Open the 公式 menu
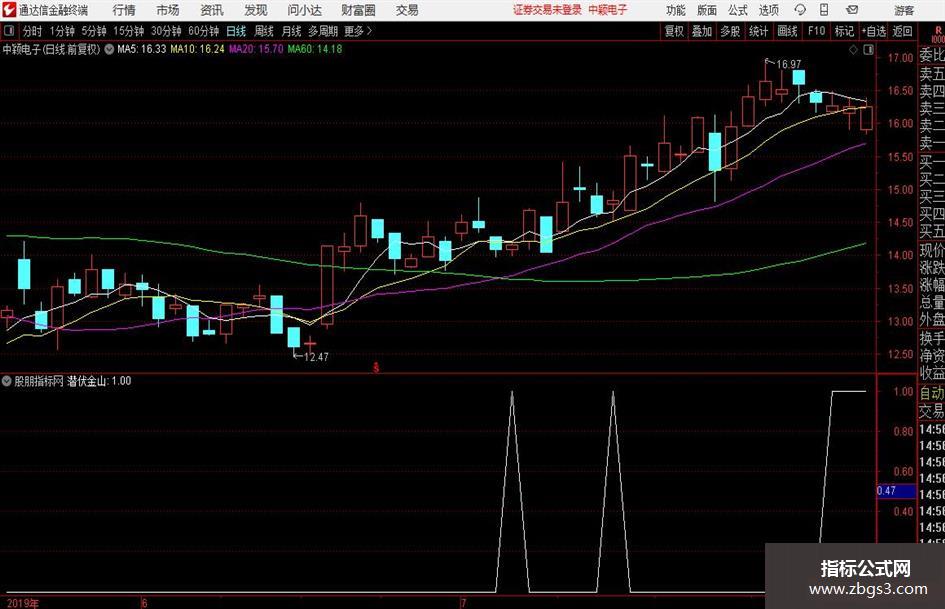 pyautogui.click(x=737, y=10)
